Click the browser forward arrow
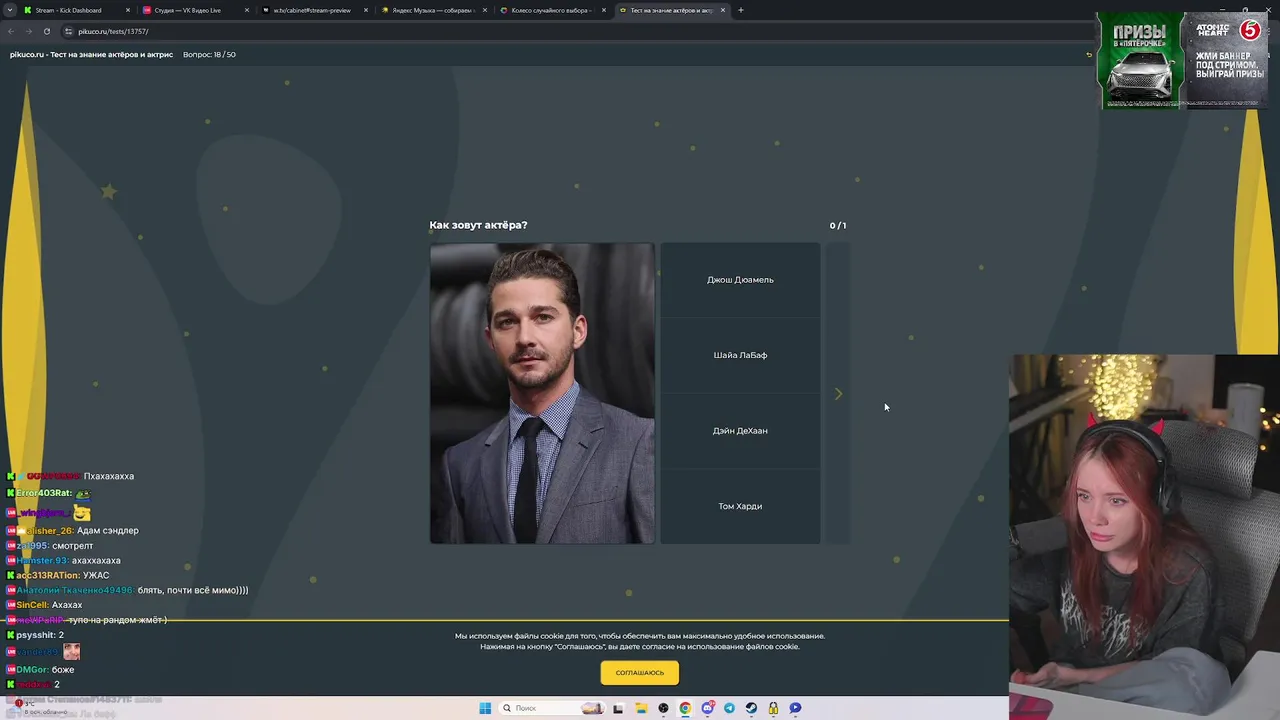 pos(28,31)
